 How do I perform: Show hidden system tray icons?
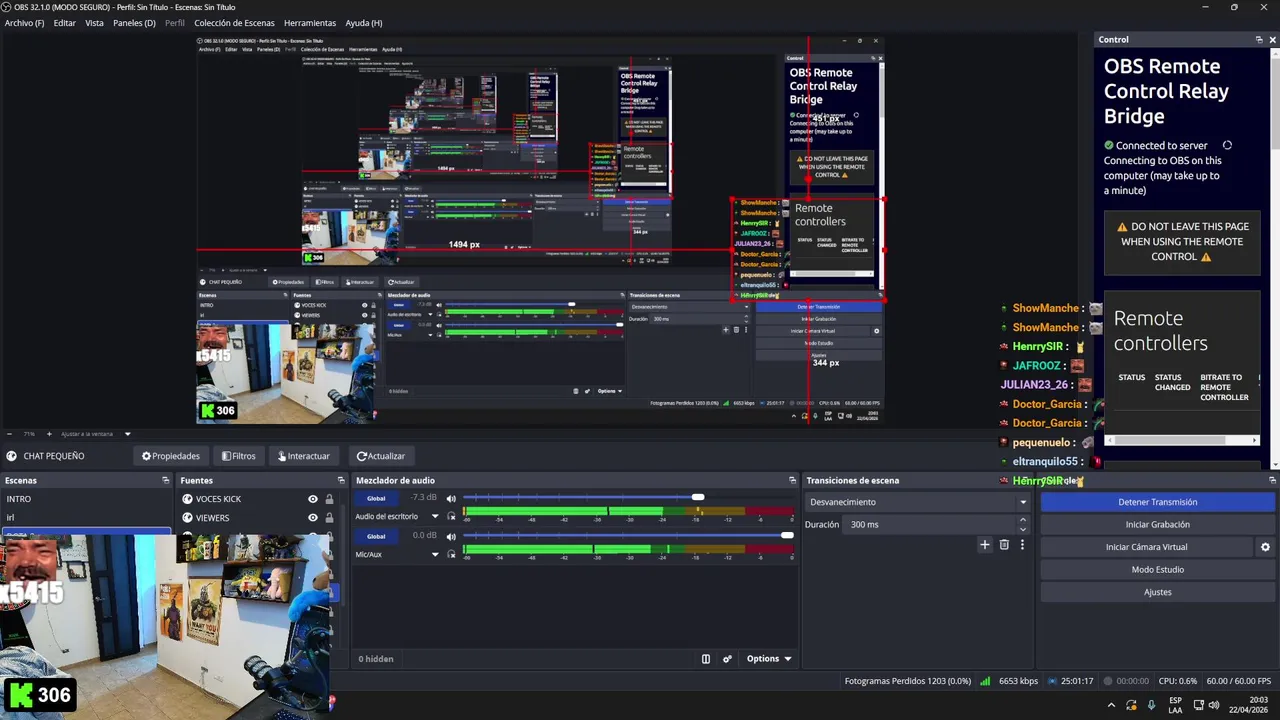[x=1111, y=705]
